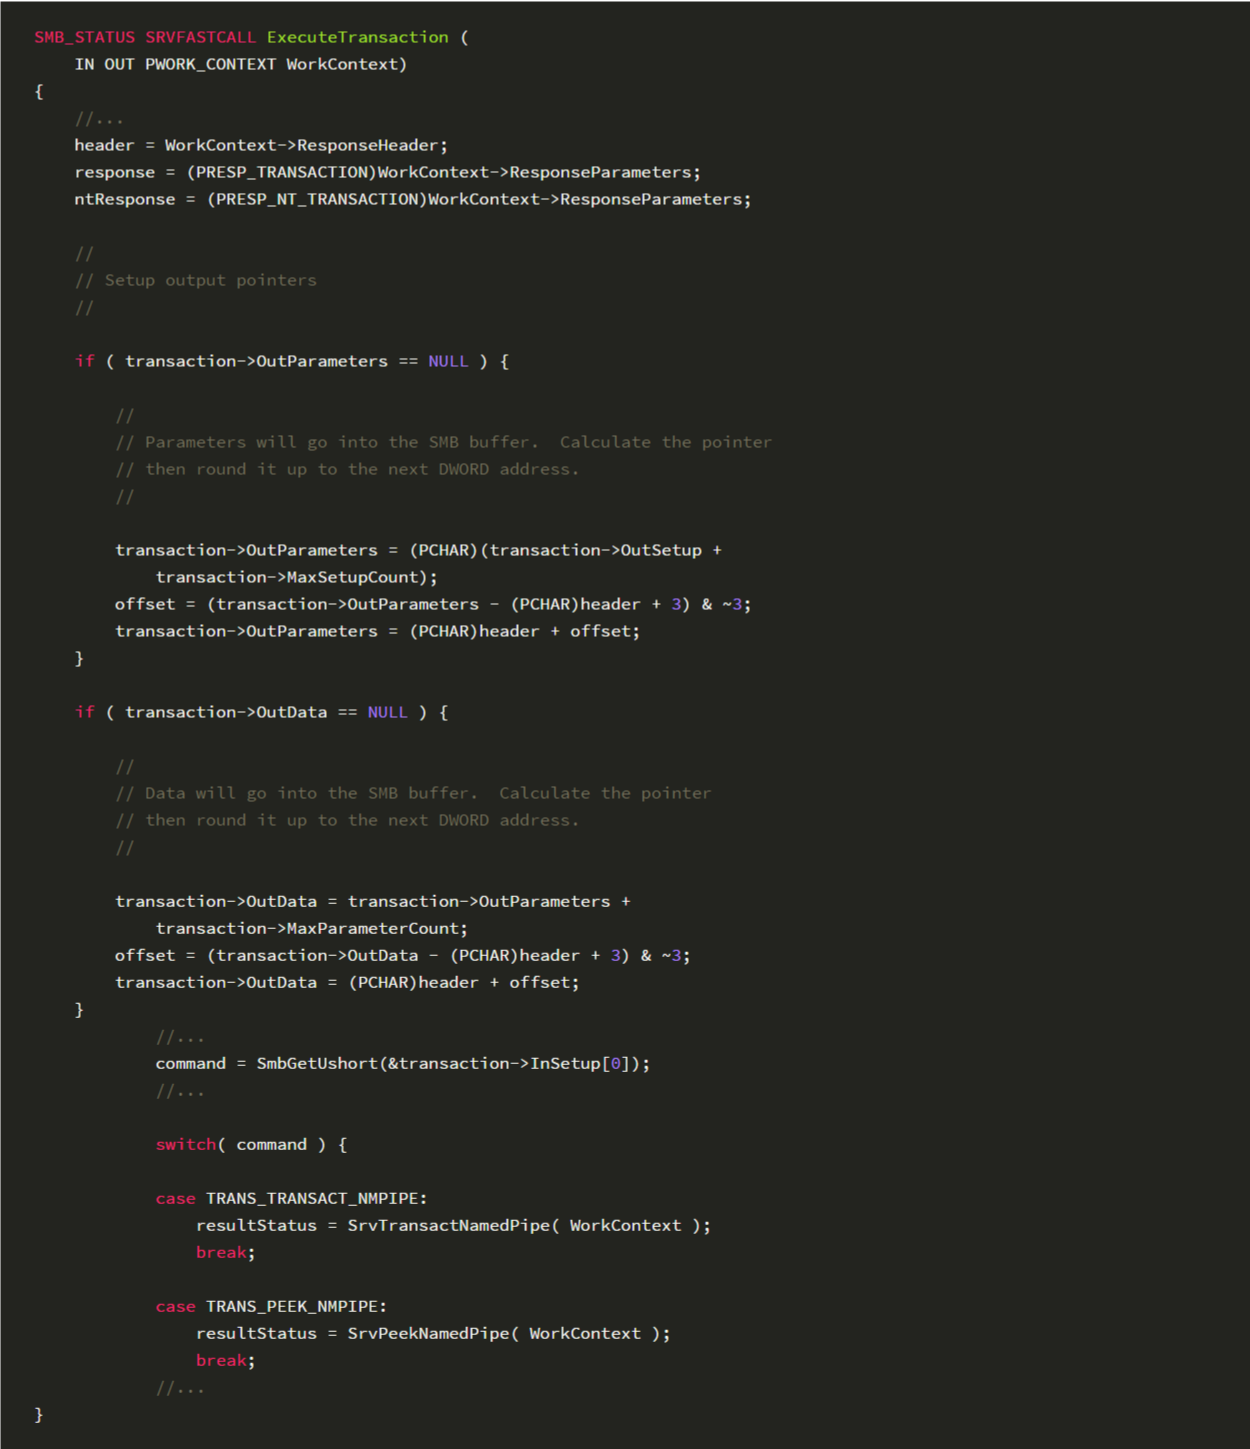Click the ExecuteTransaction function name
This screenshot has height=1449, width=1250.
357,37
